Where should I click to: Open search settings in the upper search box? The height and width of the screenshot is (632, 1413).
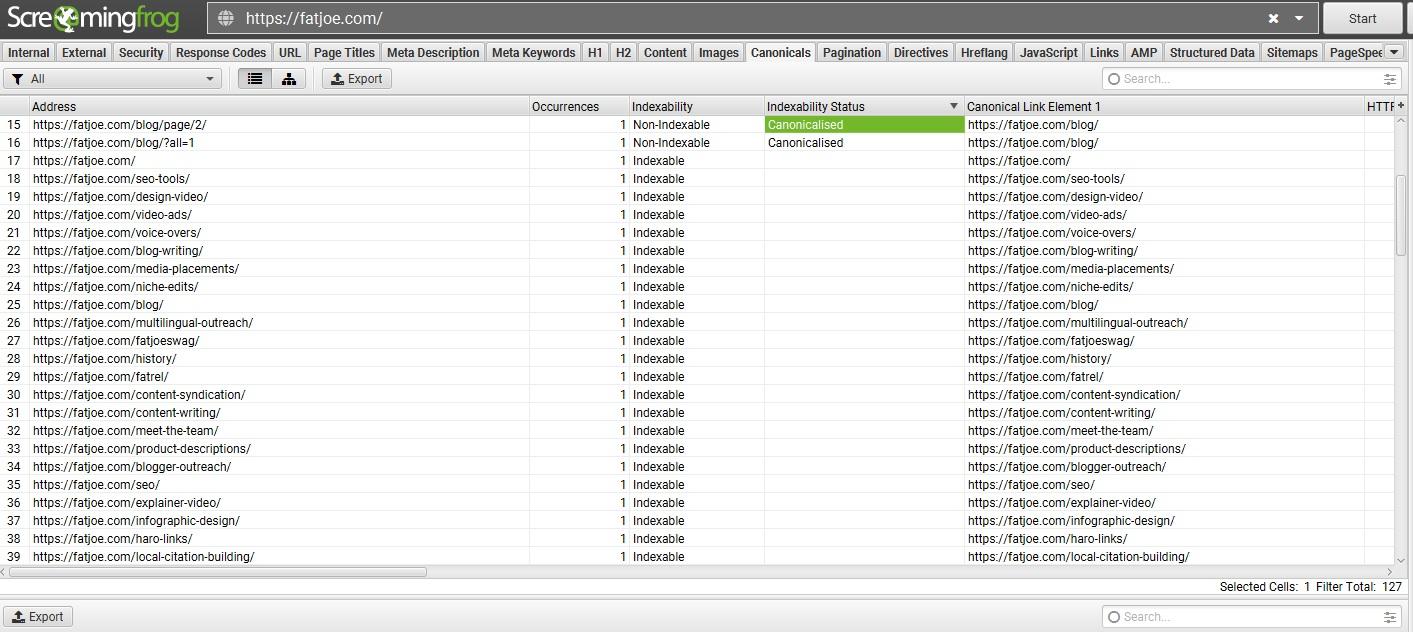tap(1390, 79)
